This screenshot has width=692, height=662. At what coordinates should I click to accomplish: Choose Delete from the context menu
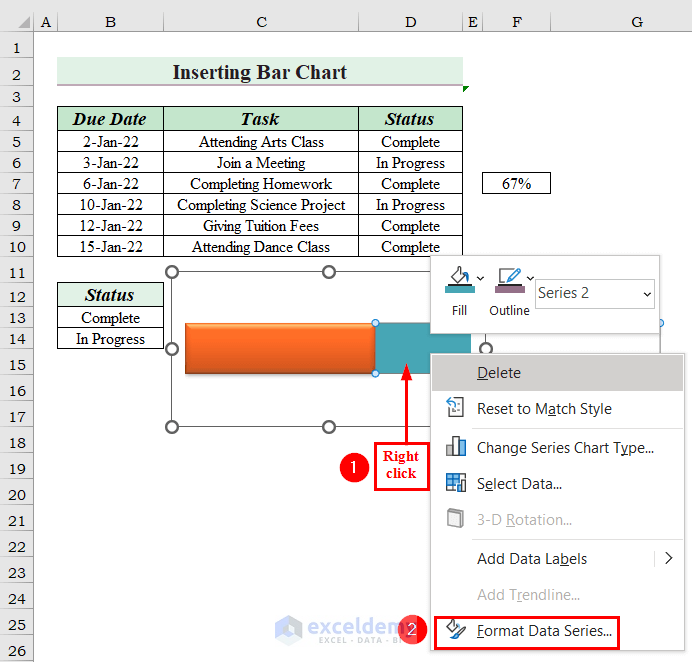557,373
